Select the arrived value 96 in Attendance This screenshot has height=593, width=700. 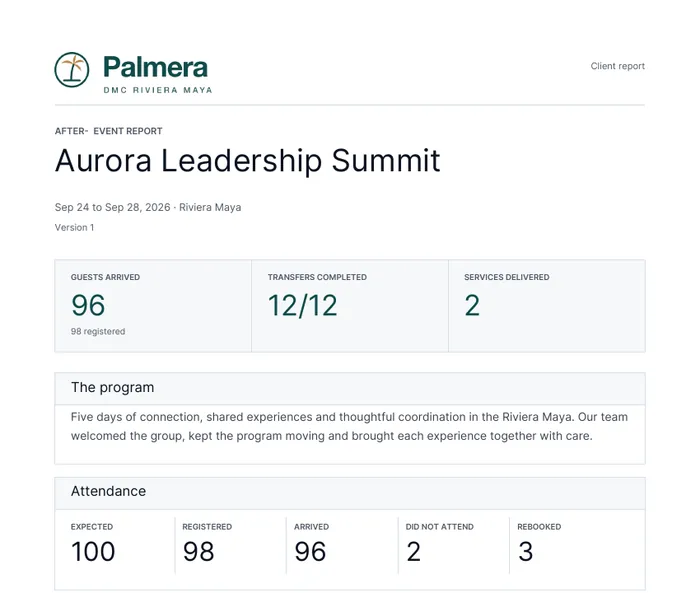tap(310, 551)
